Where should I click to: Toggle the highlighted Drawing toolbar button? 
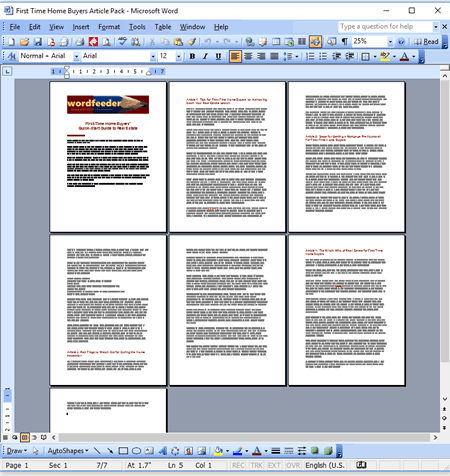315,42
